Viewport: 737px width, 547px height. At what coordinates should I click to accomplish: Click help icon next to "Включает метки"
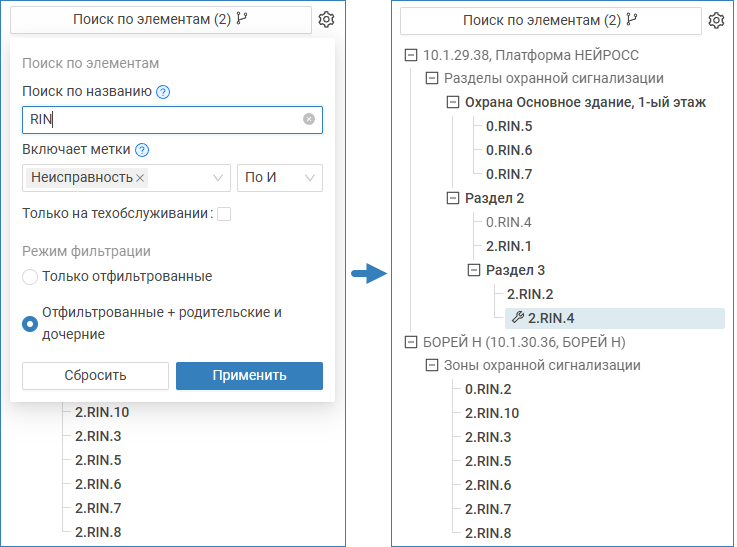point(142,151)
